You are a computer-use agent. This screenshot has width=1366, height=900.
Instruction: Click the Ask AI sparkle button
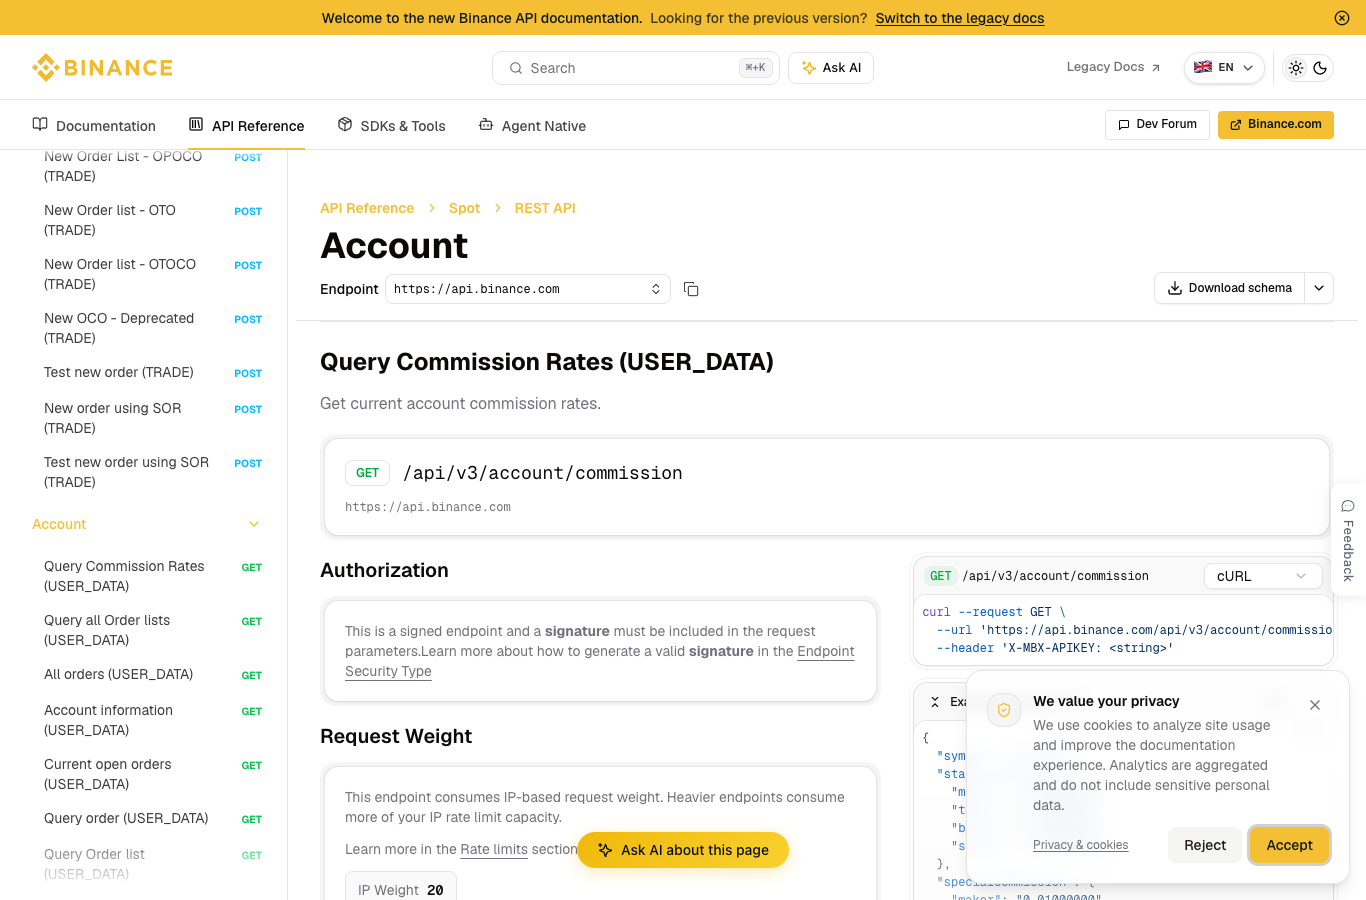(831, 68)
